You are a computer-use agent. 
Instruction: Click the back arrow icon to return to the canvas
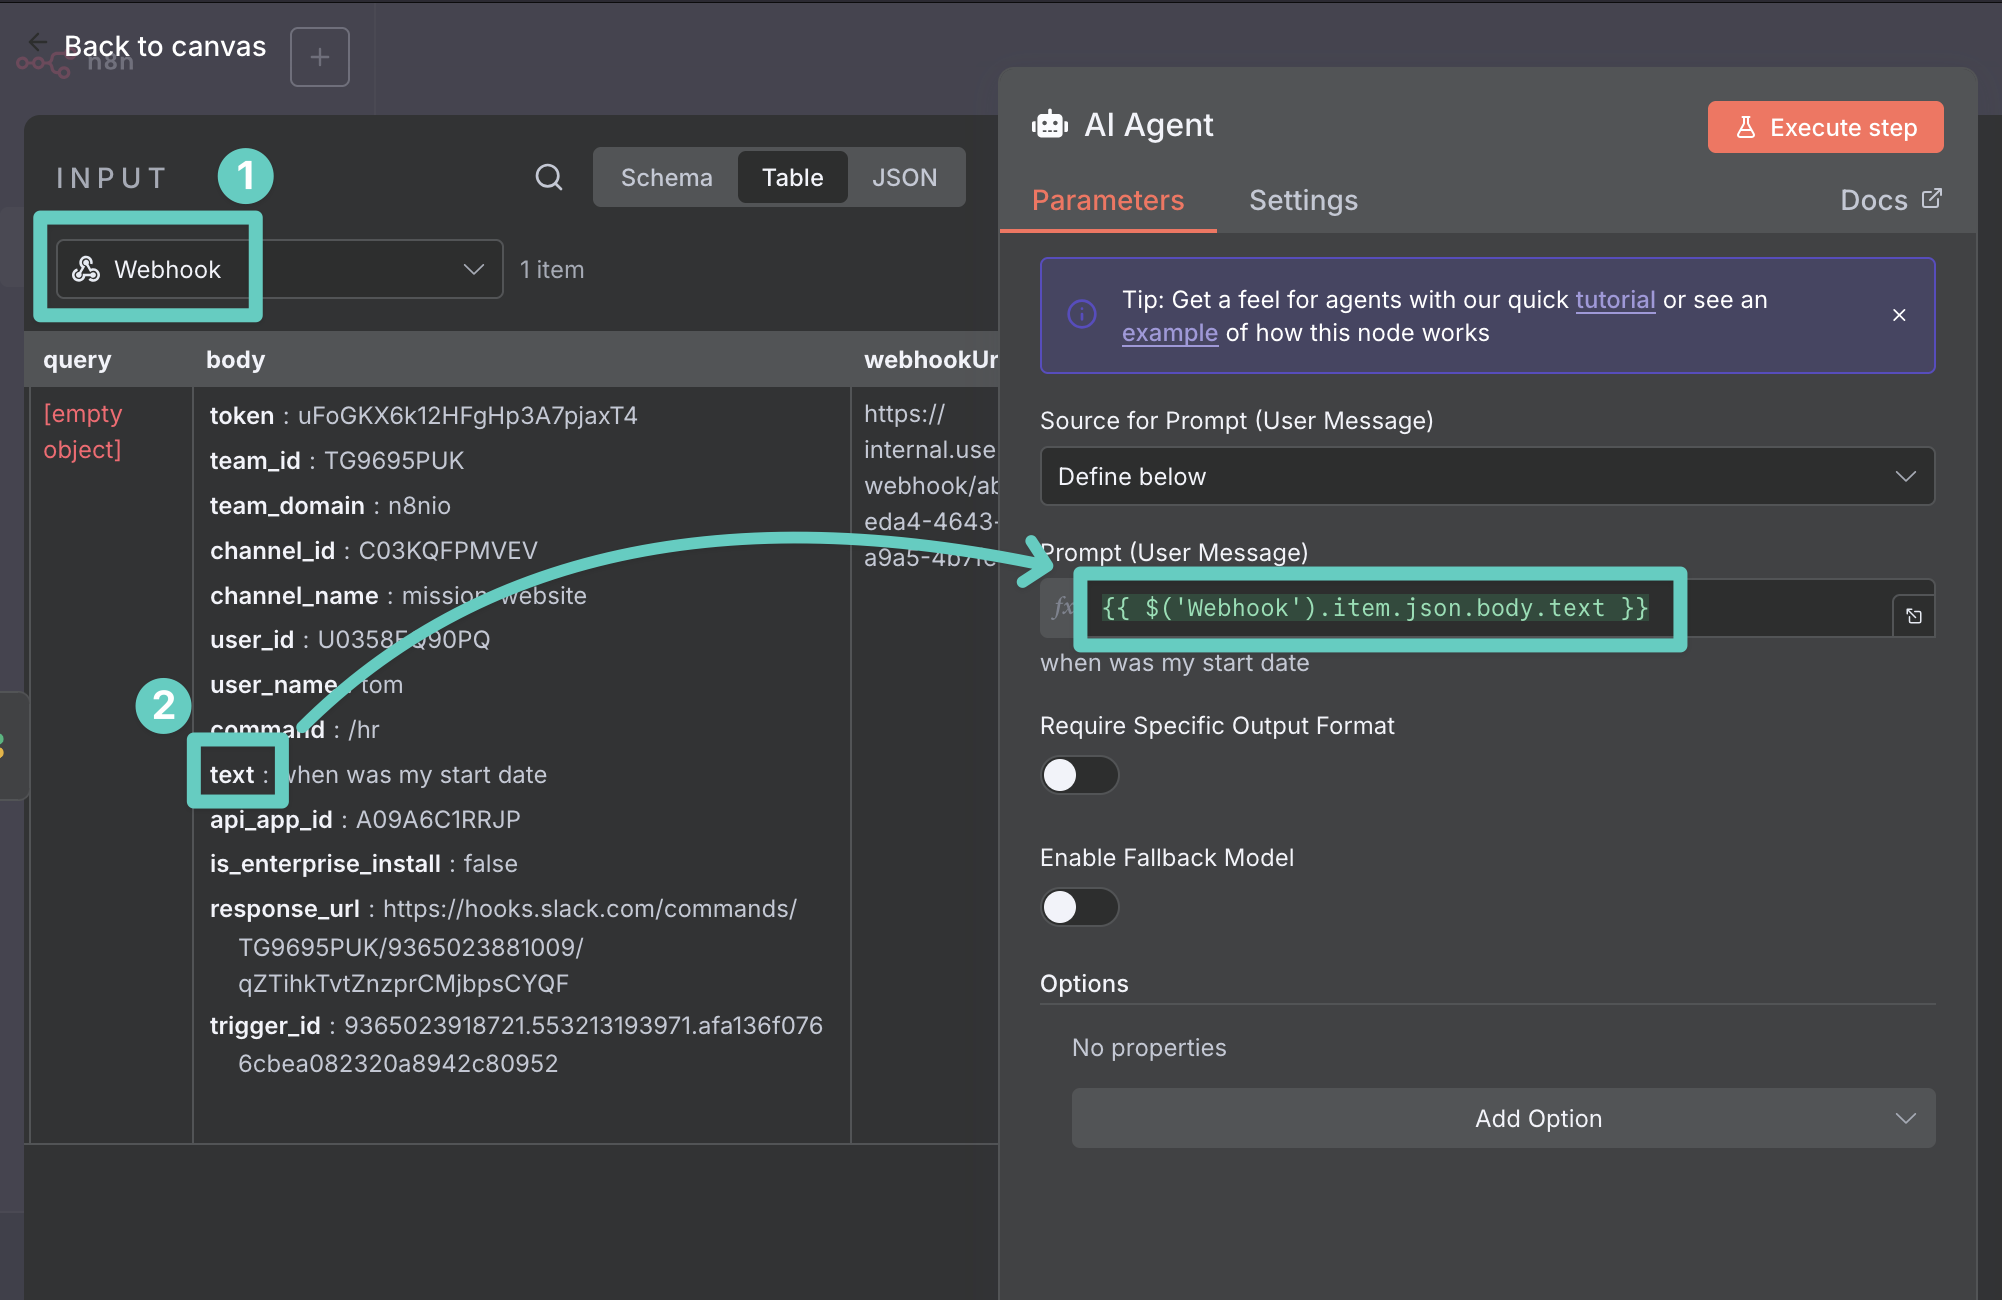pos(38,42)
